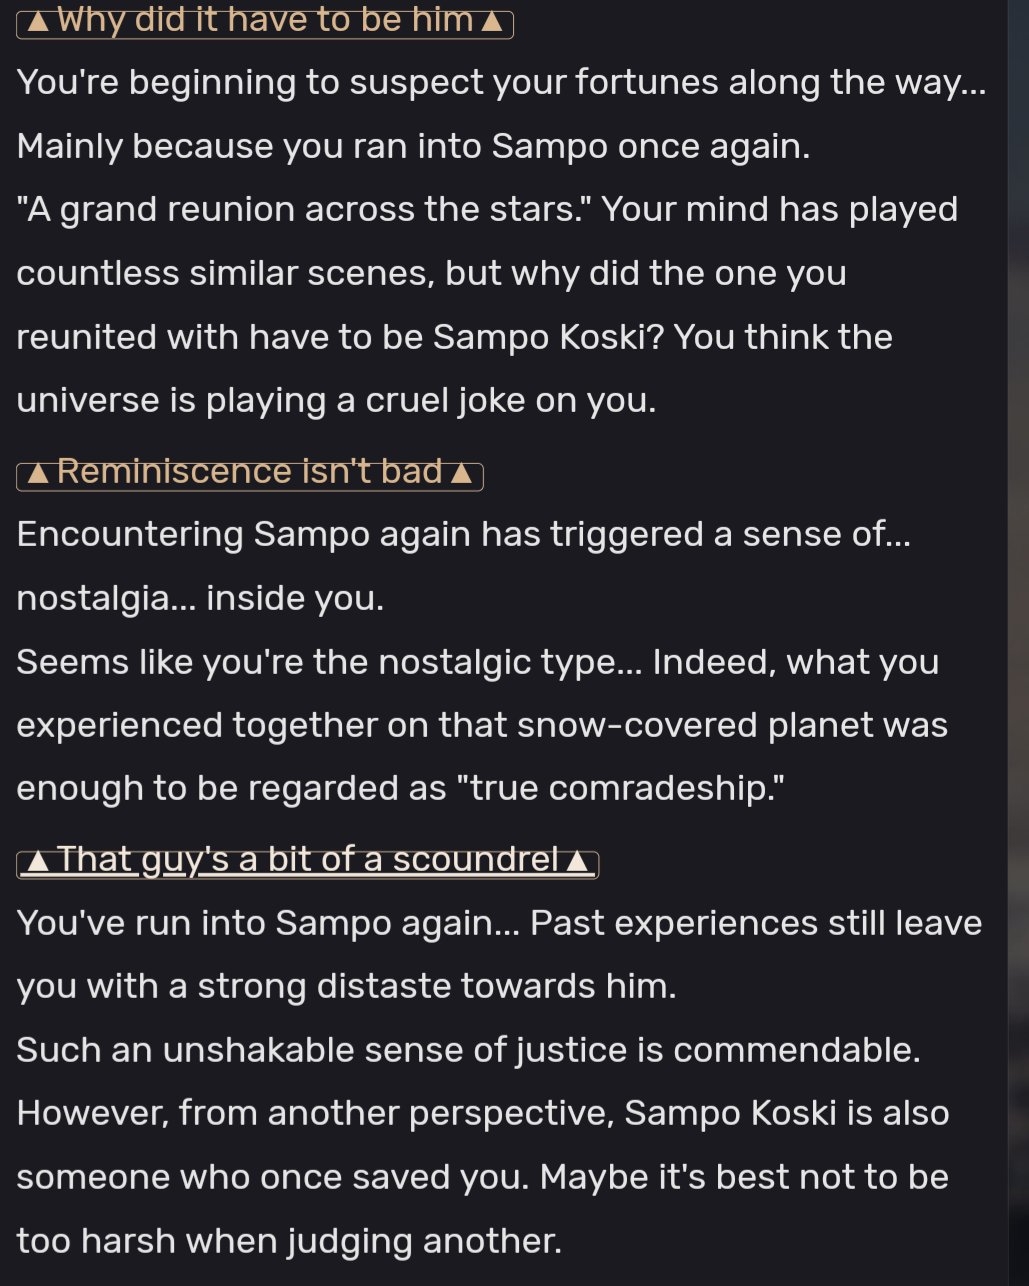Click the line starting "You've run into Sampo again"
The image size is (1029, 1286).
pyautogui.click(x=499, y=922)
